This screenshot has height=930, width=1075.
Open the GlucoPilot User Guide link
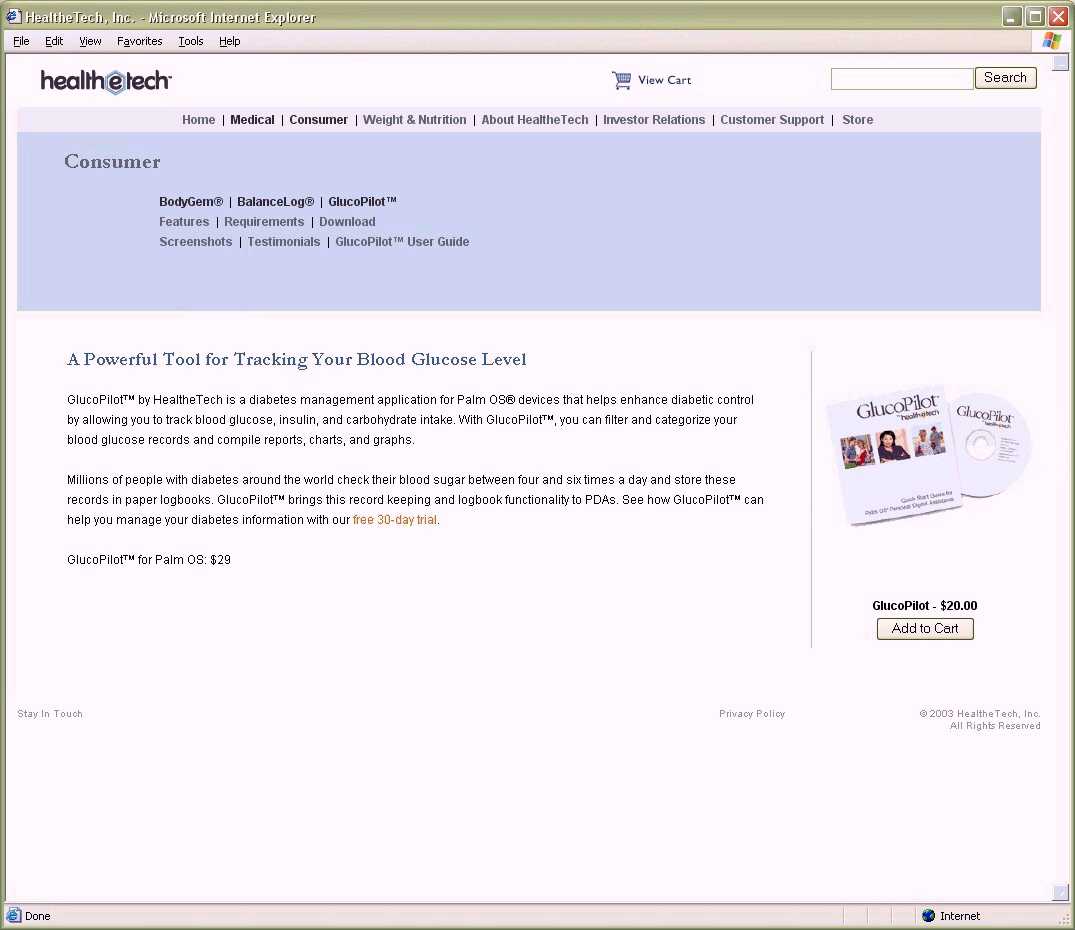click(402, 242)
